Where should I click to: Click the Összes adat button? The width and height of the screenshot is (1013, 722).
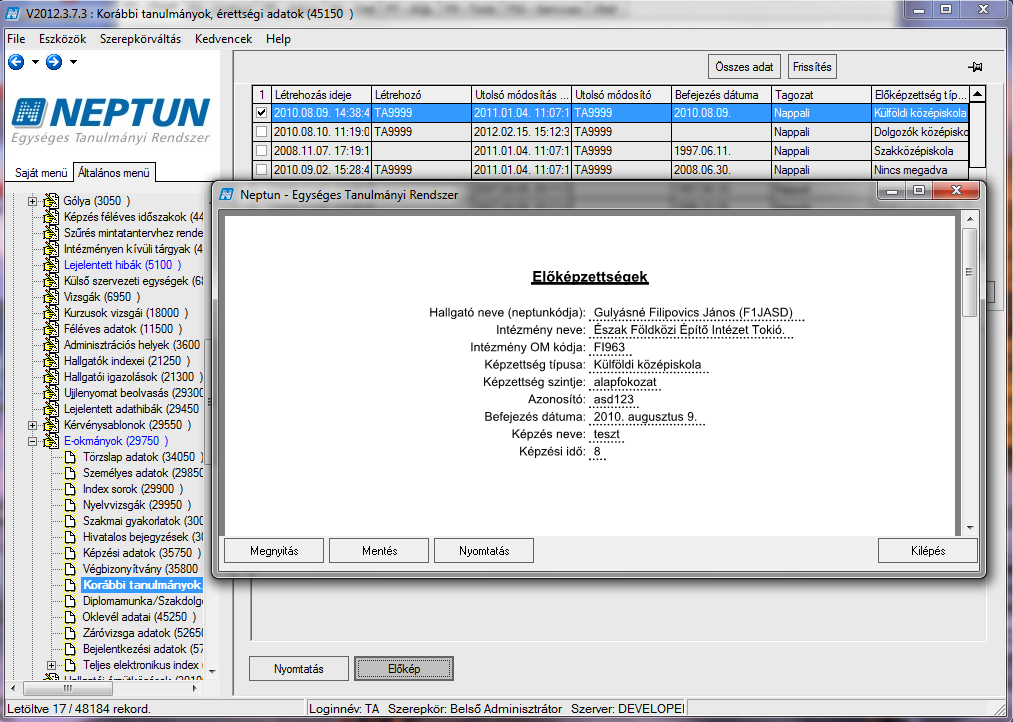pyautogui.click(x=744, y=67)
